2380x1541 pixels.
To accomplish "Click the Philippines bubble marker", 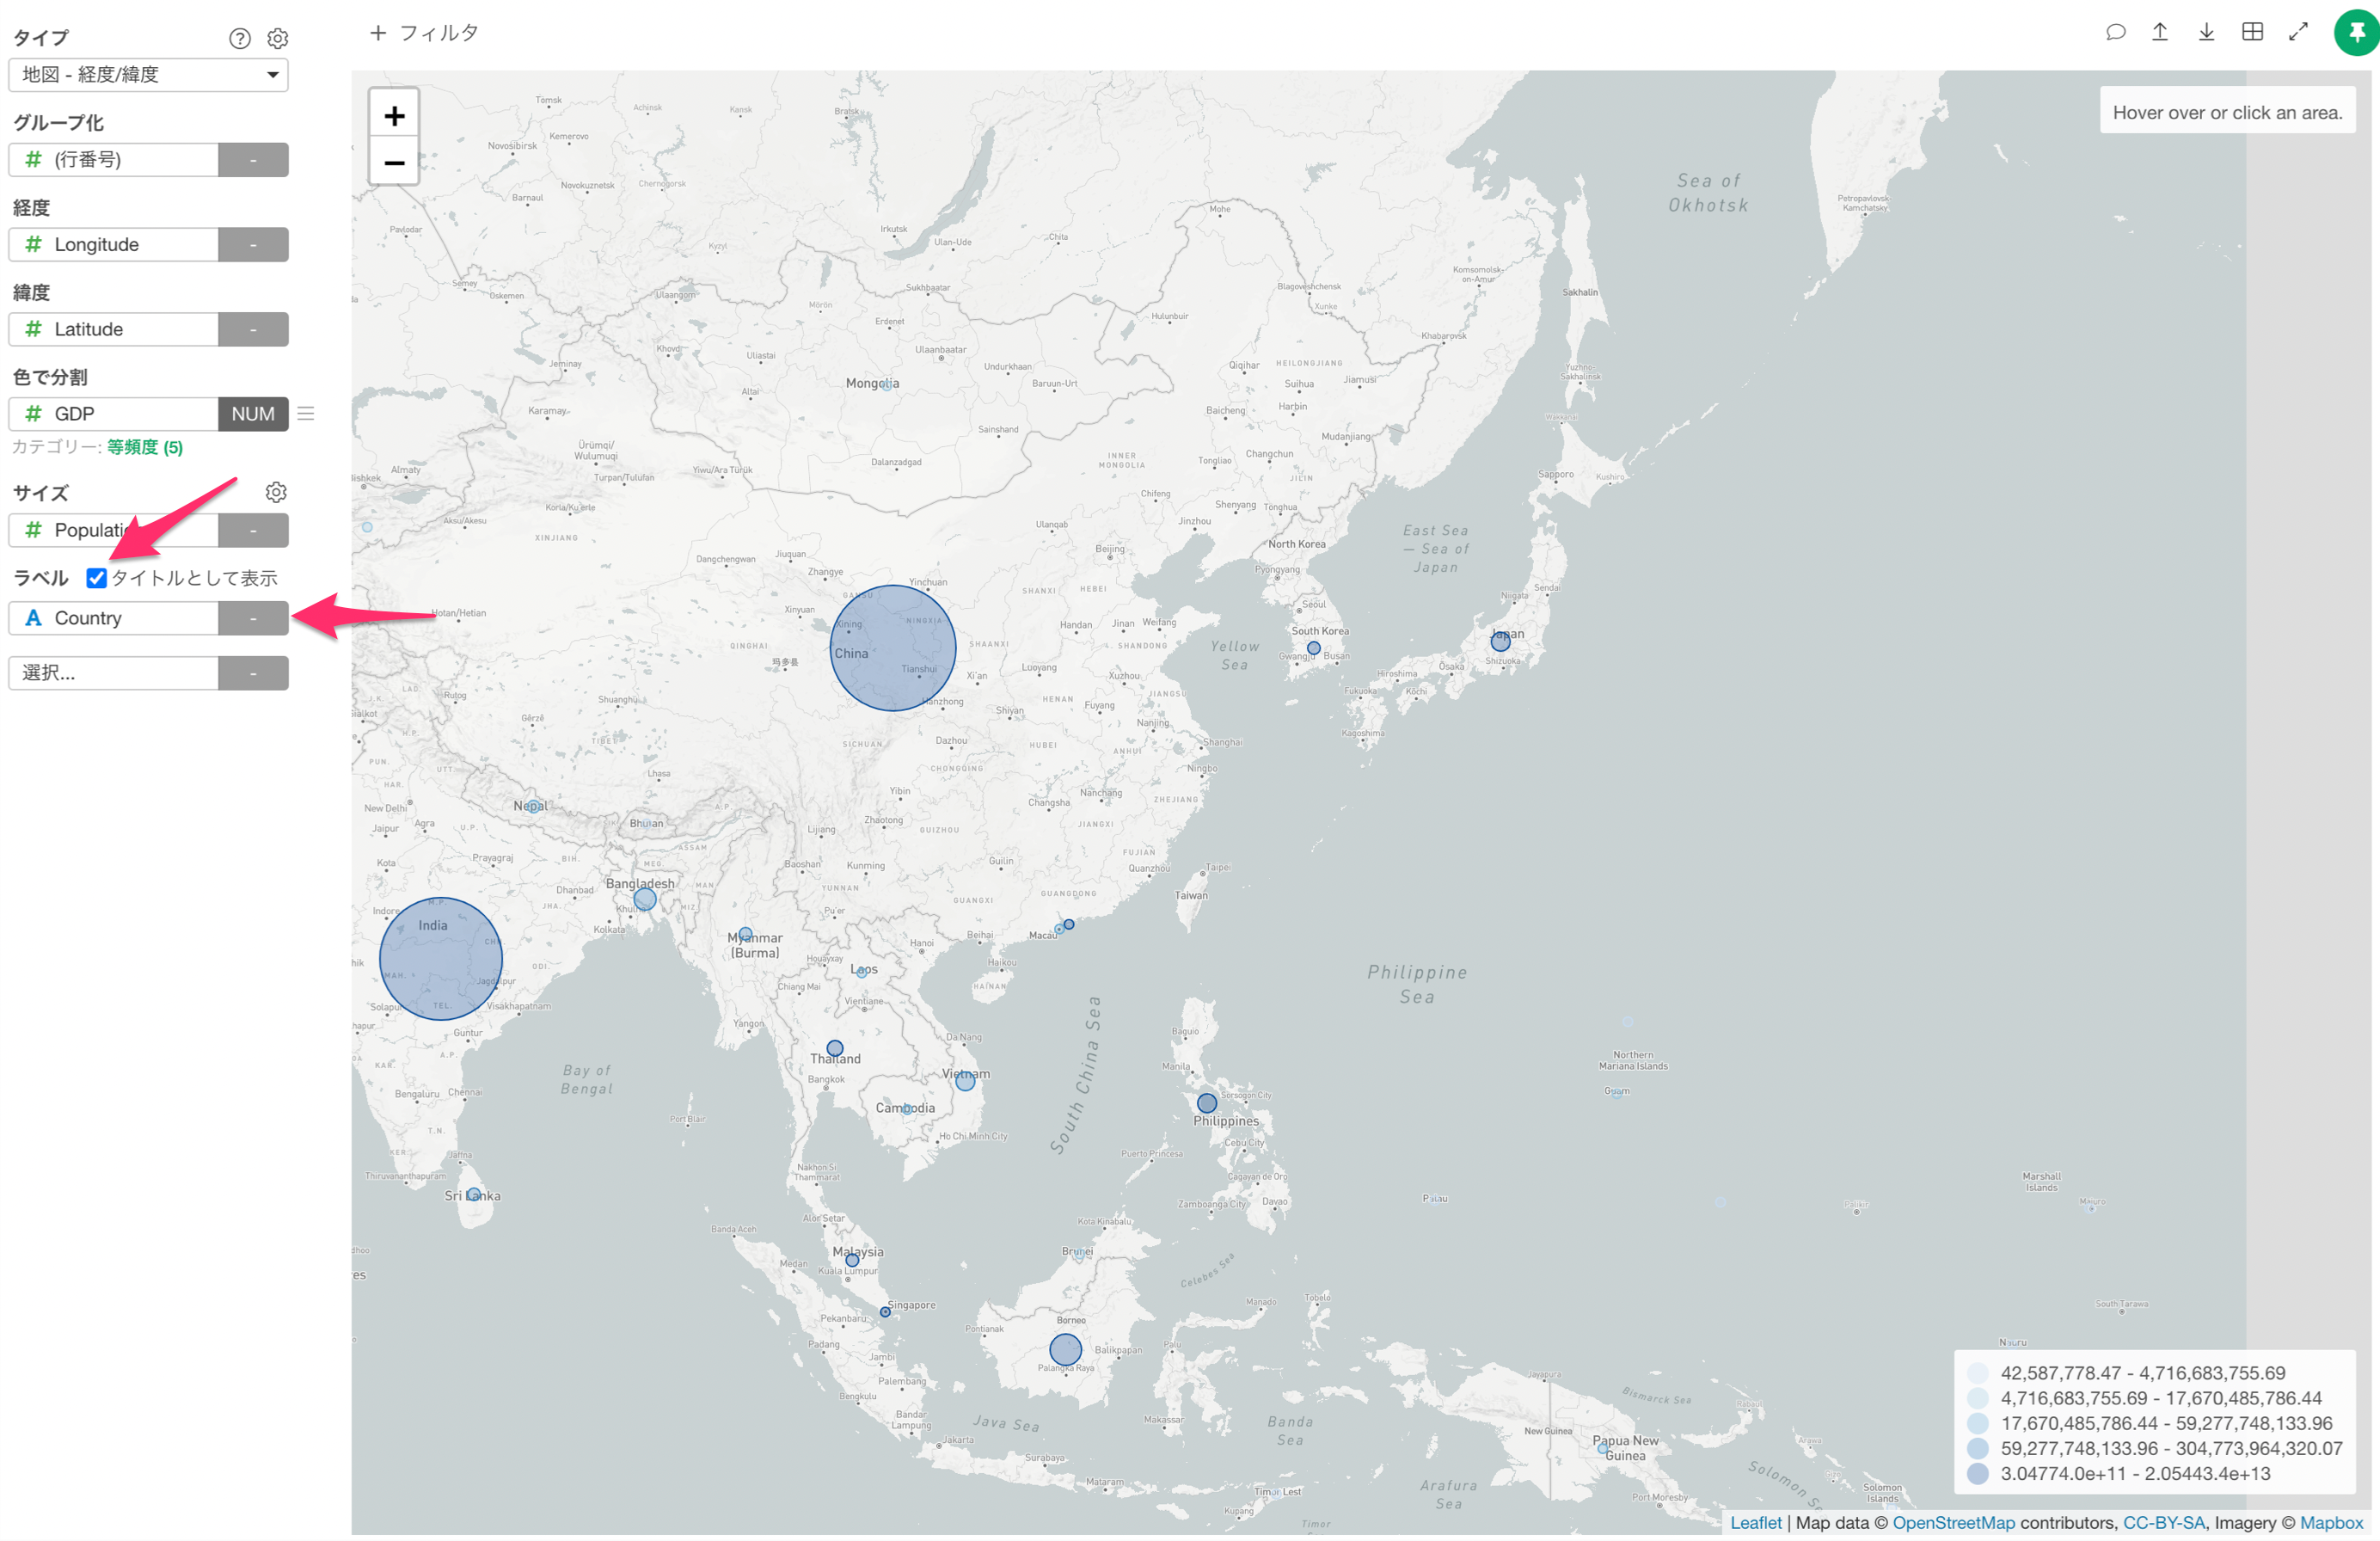I will (x=1207, y=1103).
